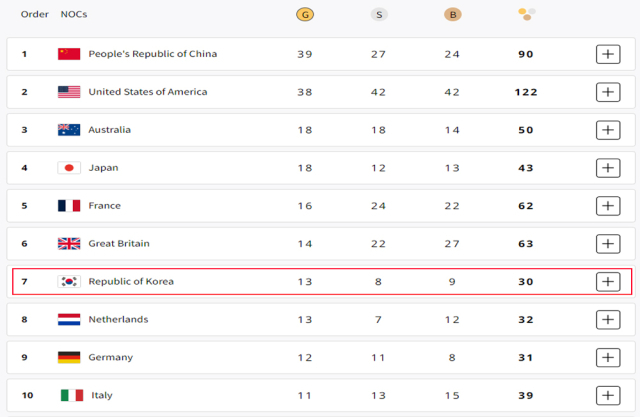Click the United States flag icon
This screenshot has width=640, height=417.
coord(69,92)
